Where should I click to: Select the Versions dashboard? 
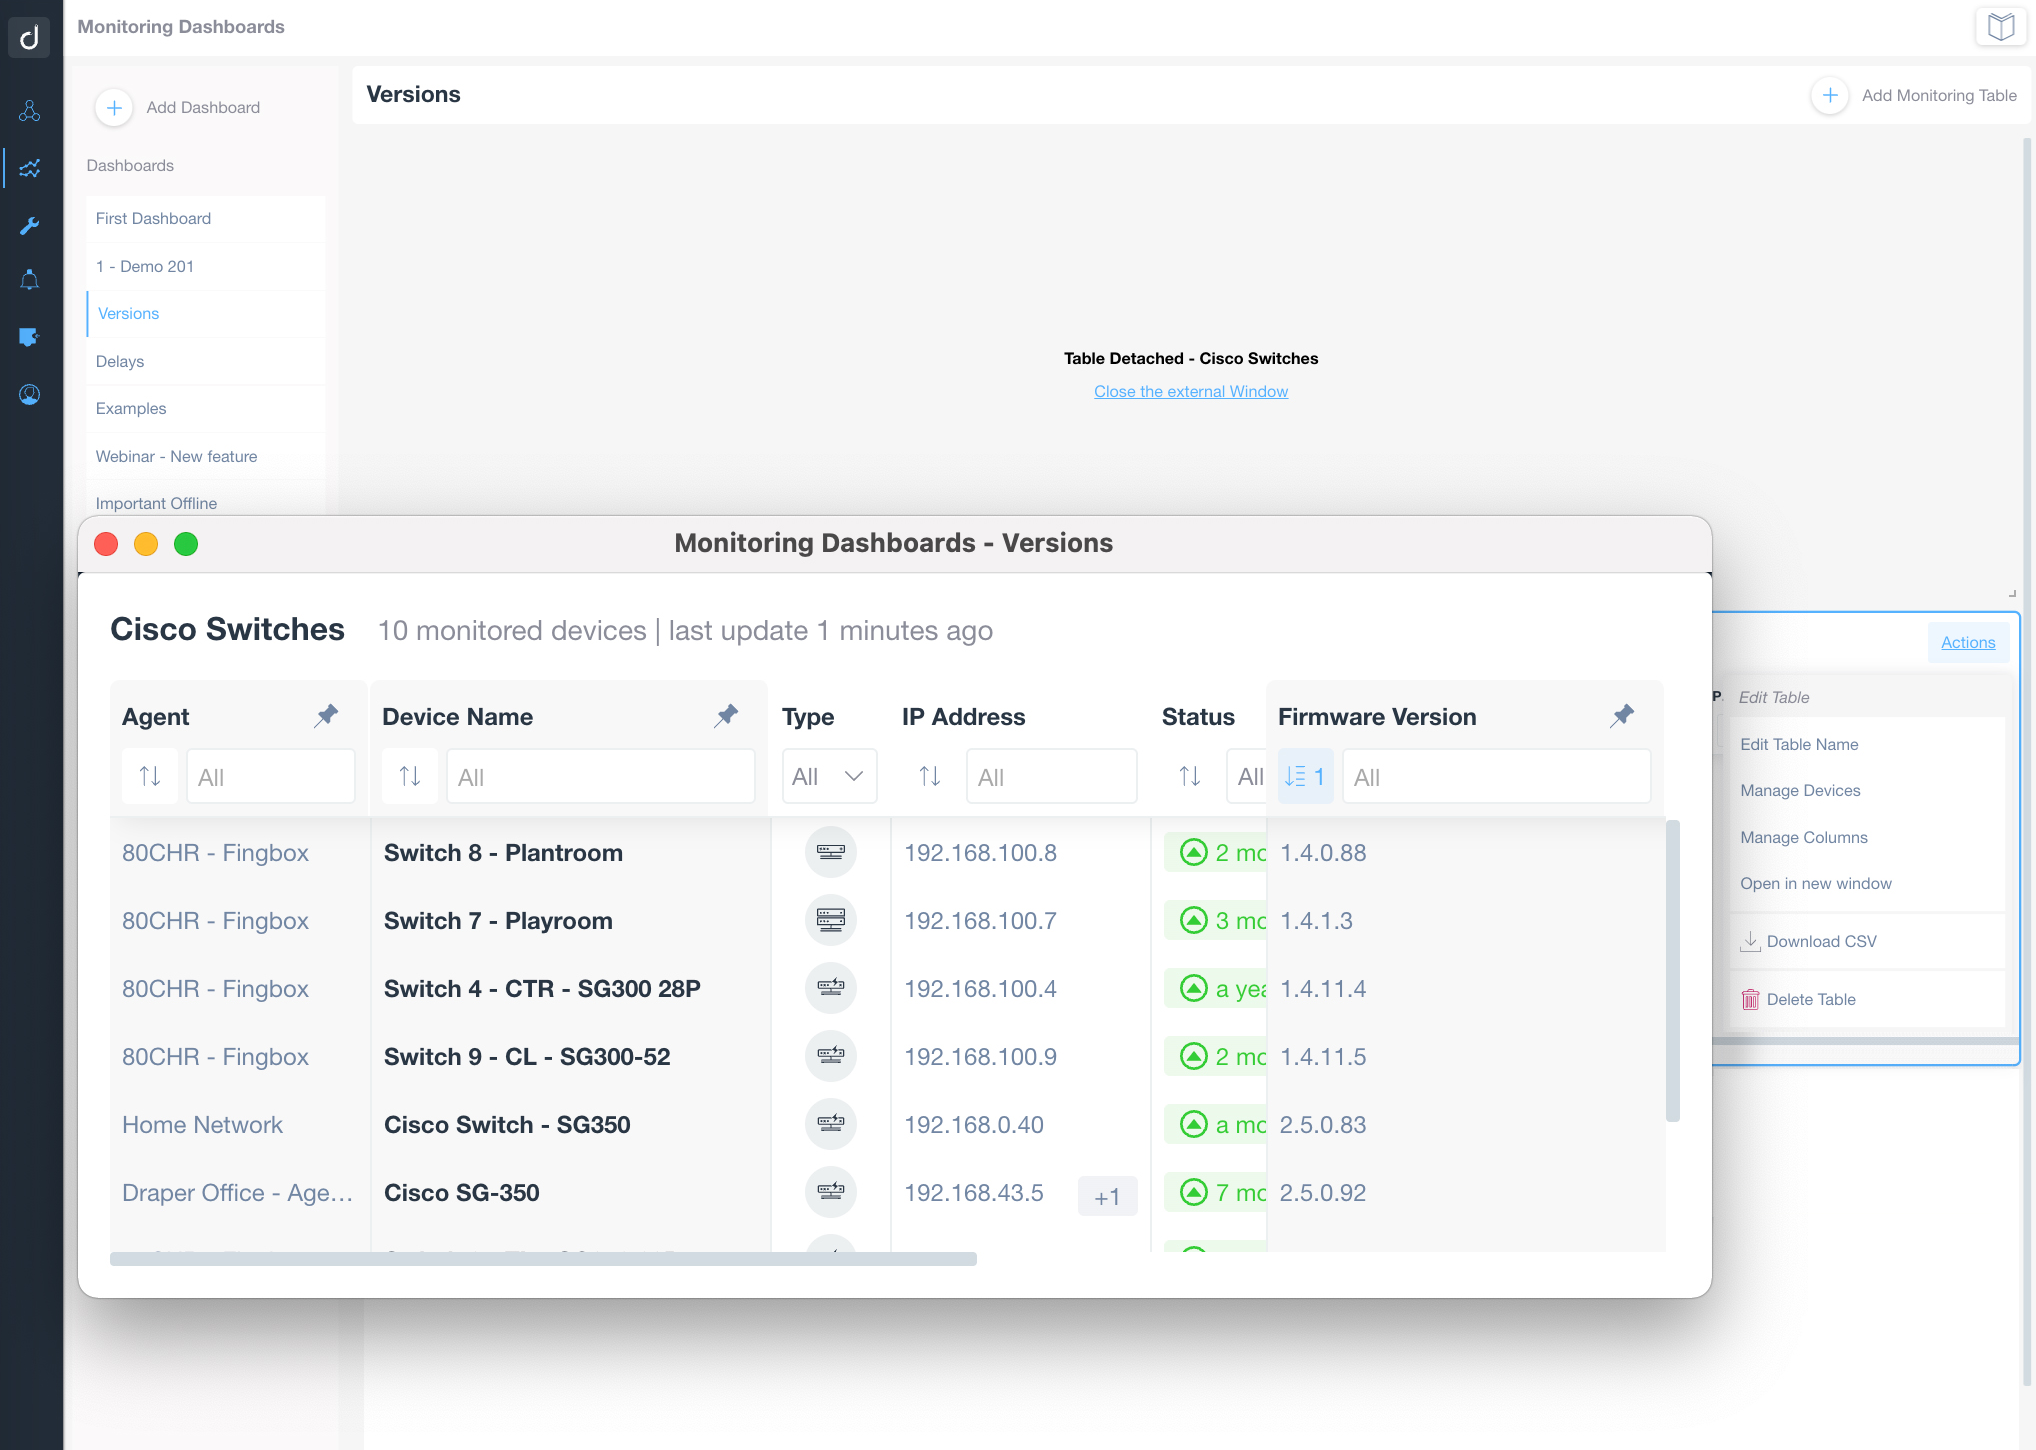206,313
